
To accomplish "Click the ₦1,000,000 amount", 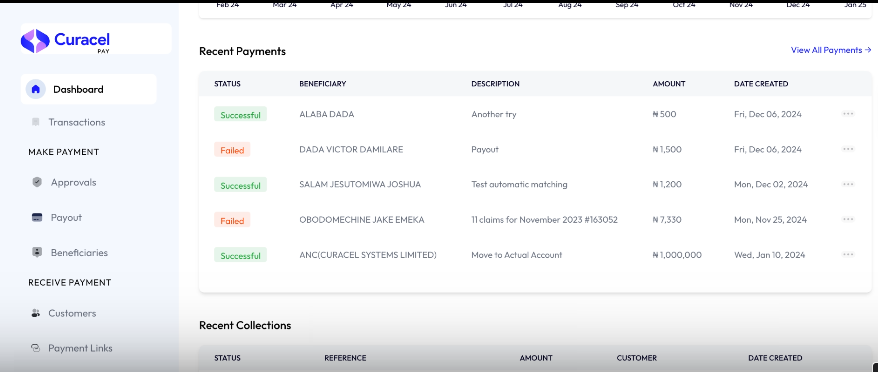I will coord(677,255).
